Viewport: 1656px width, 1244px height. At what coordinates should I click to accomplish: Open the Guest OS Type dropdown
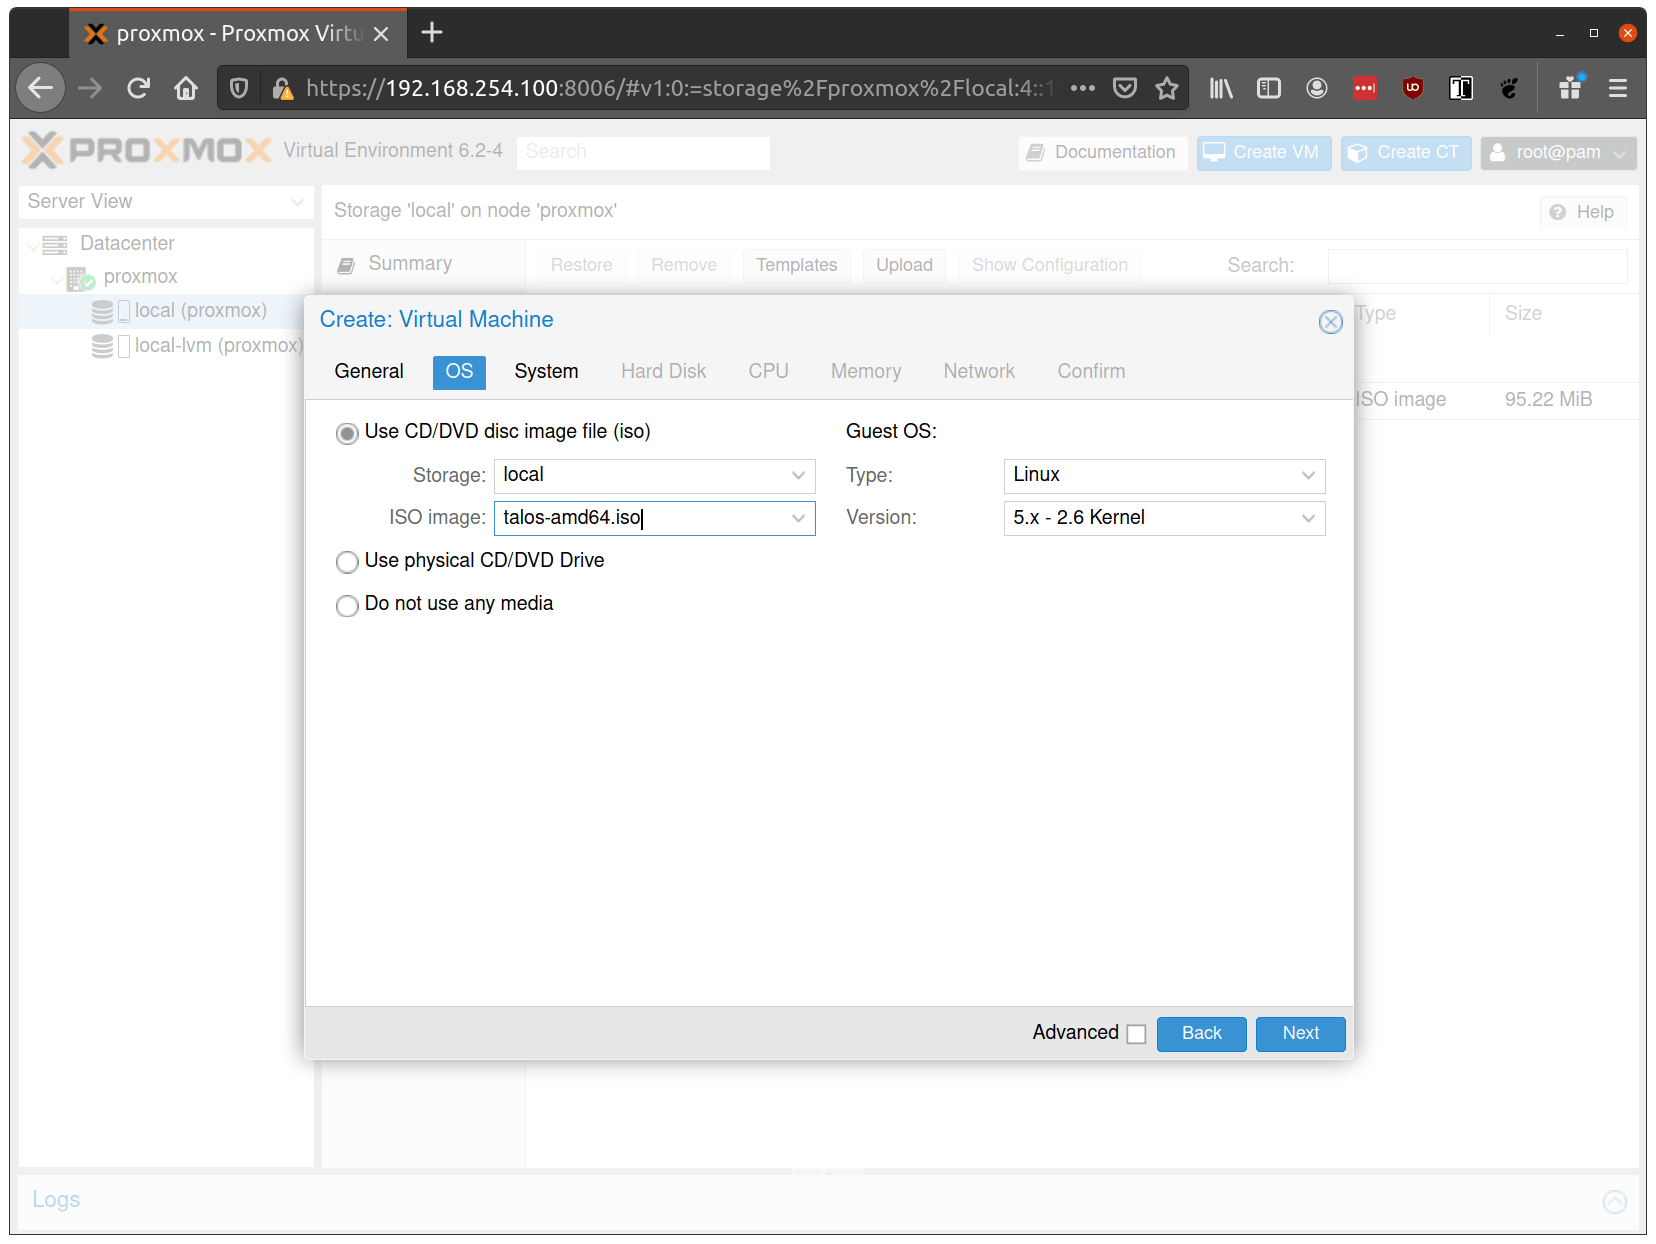pos(1164,475)
